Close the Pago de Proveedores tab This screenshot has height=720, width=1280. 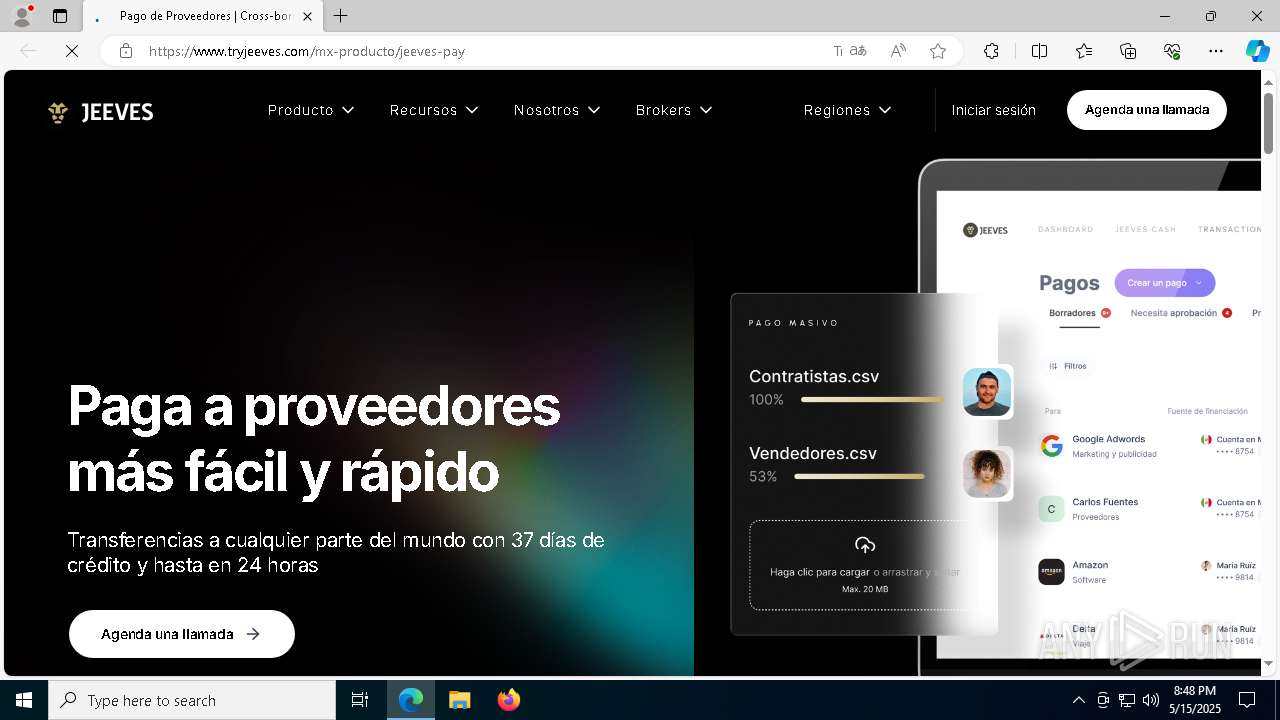[307, 16]
